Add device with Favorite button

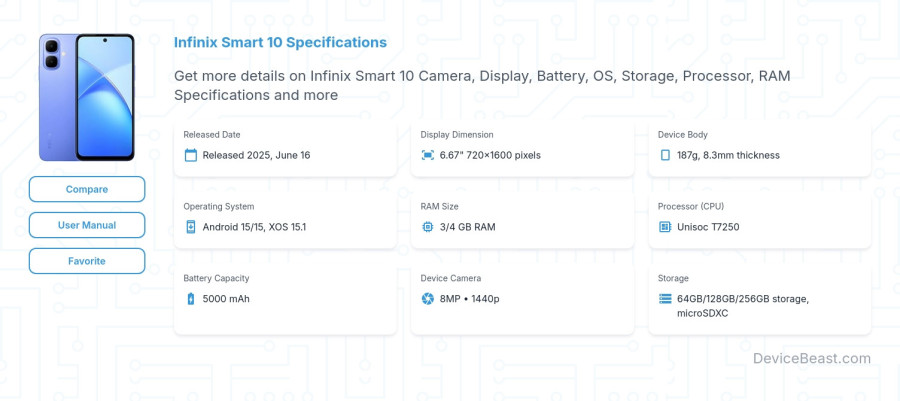[x=87, y=261]
